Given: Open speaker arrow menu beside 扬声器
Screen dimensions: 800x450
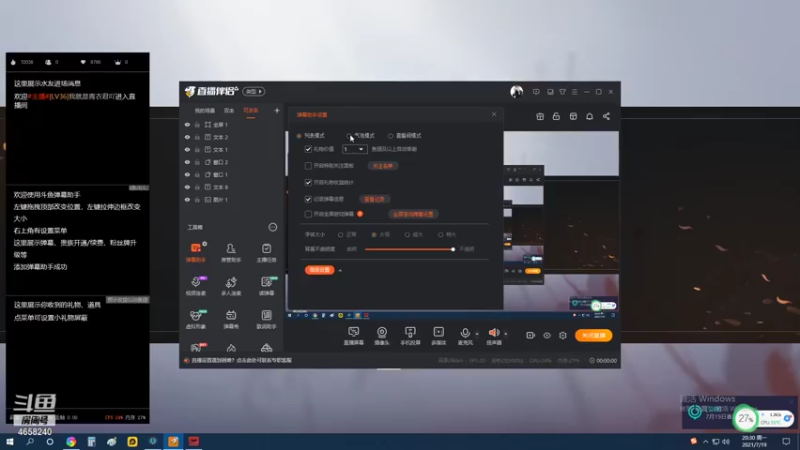Looking at the screenshot, I should 506,334.
